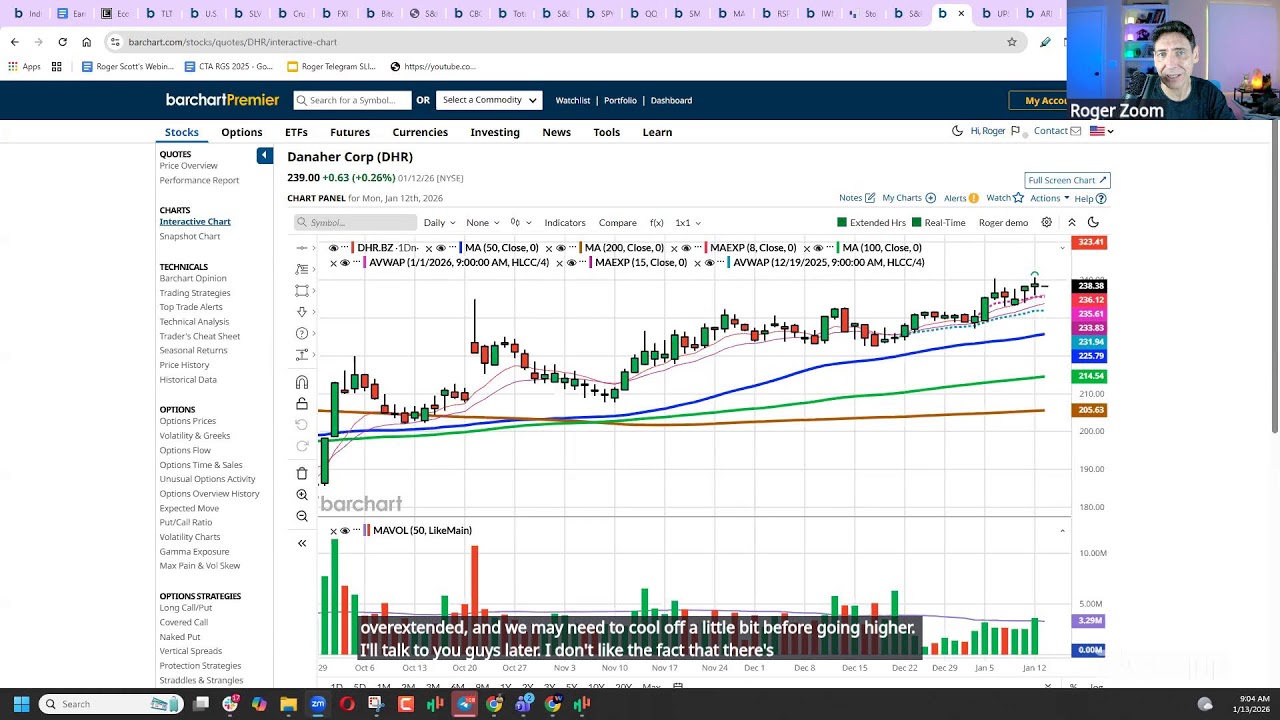1280x720 pixels.
Task: Open Zoom app in taskbar
Action: pyautogui.click(x=318, y=704)
